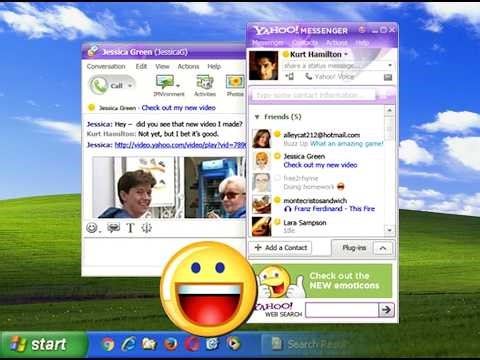Select Lara Sampson contact
480x360 pixels.
coord(305,223)
